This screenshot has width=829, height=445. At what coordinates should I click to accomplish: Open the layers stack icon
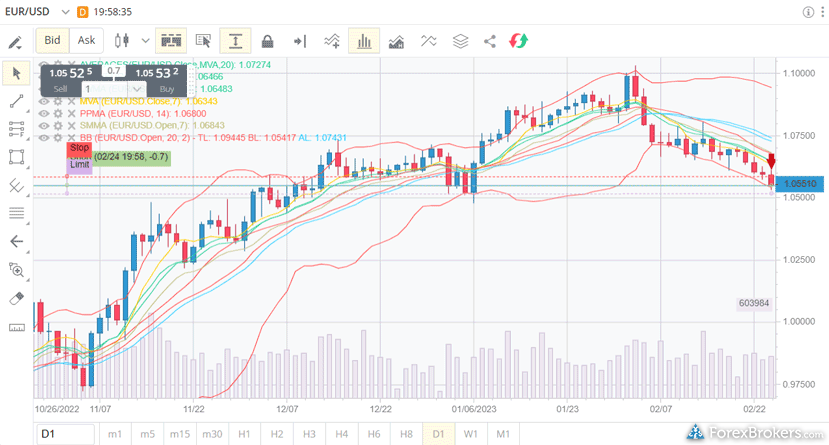click(459, 41)
